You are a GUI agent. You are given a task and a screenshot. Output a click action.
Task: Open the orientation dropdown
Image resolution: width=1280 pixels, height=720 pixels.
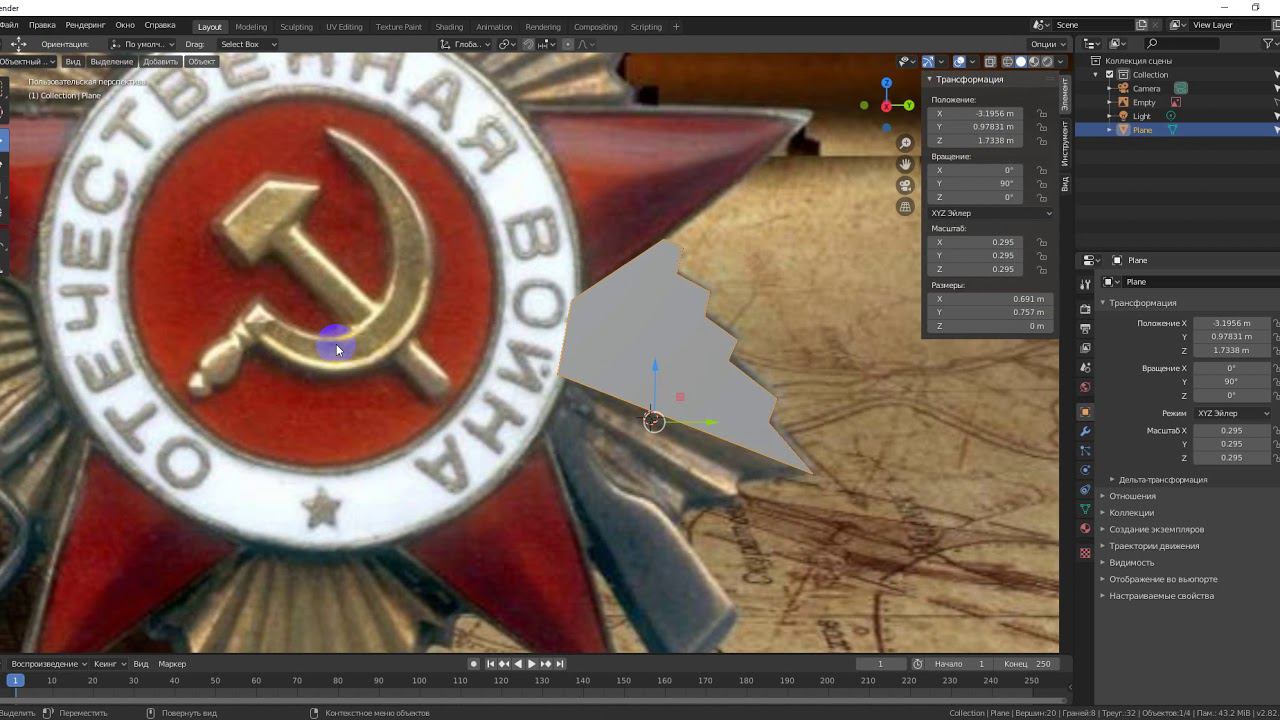tap(141, 44)
